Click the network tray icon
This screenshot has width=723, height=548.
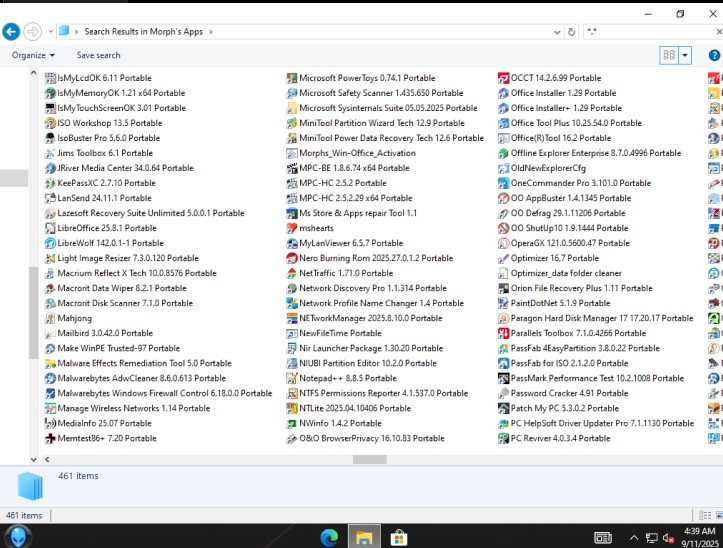point(651,538)
